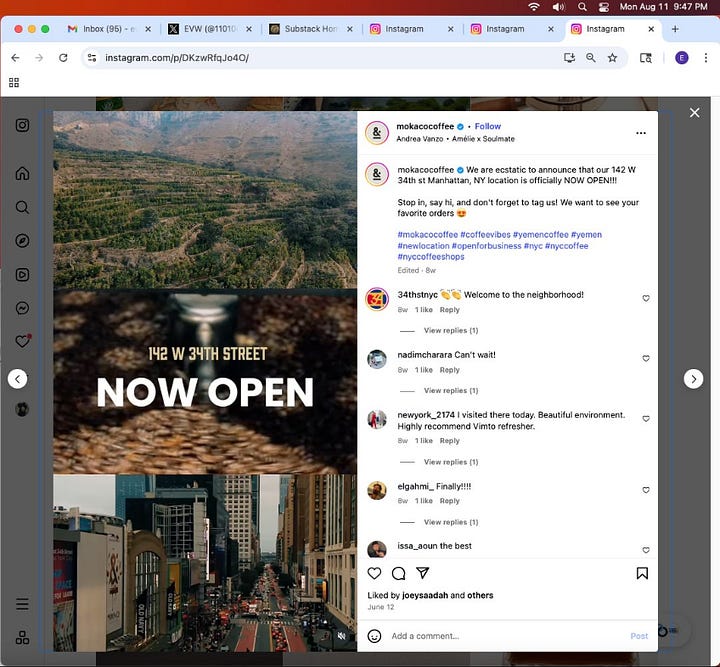This screenshot has height=667, width=720.
Task: Reply to the 34thstnyc comment
Action: (x=449, y=310)
